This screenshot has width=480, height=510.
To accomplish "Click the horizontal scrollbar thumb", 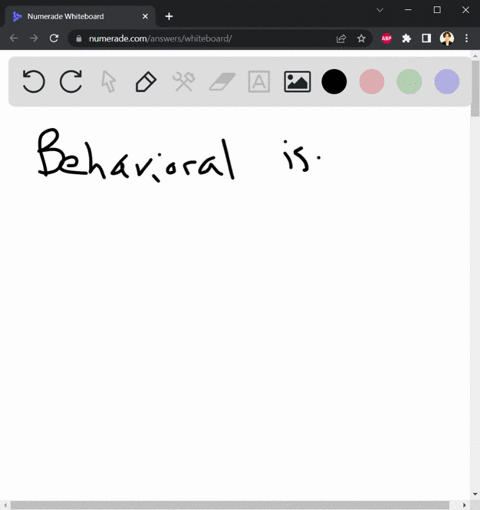I will 230,505.
